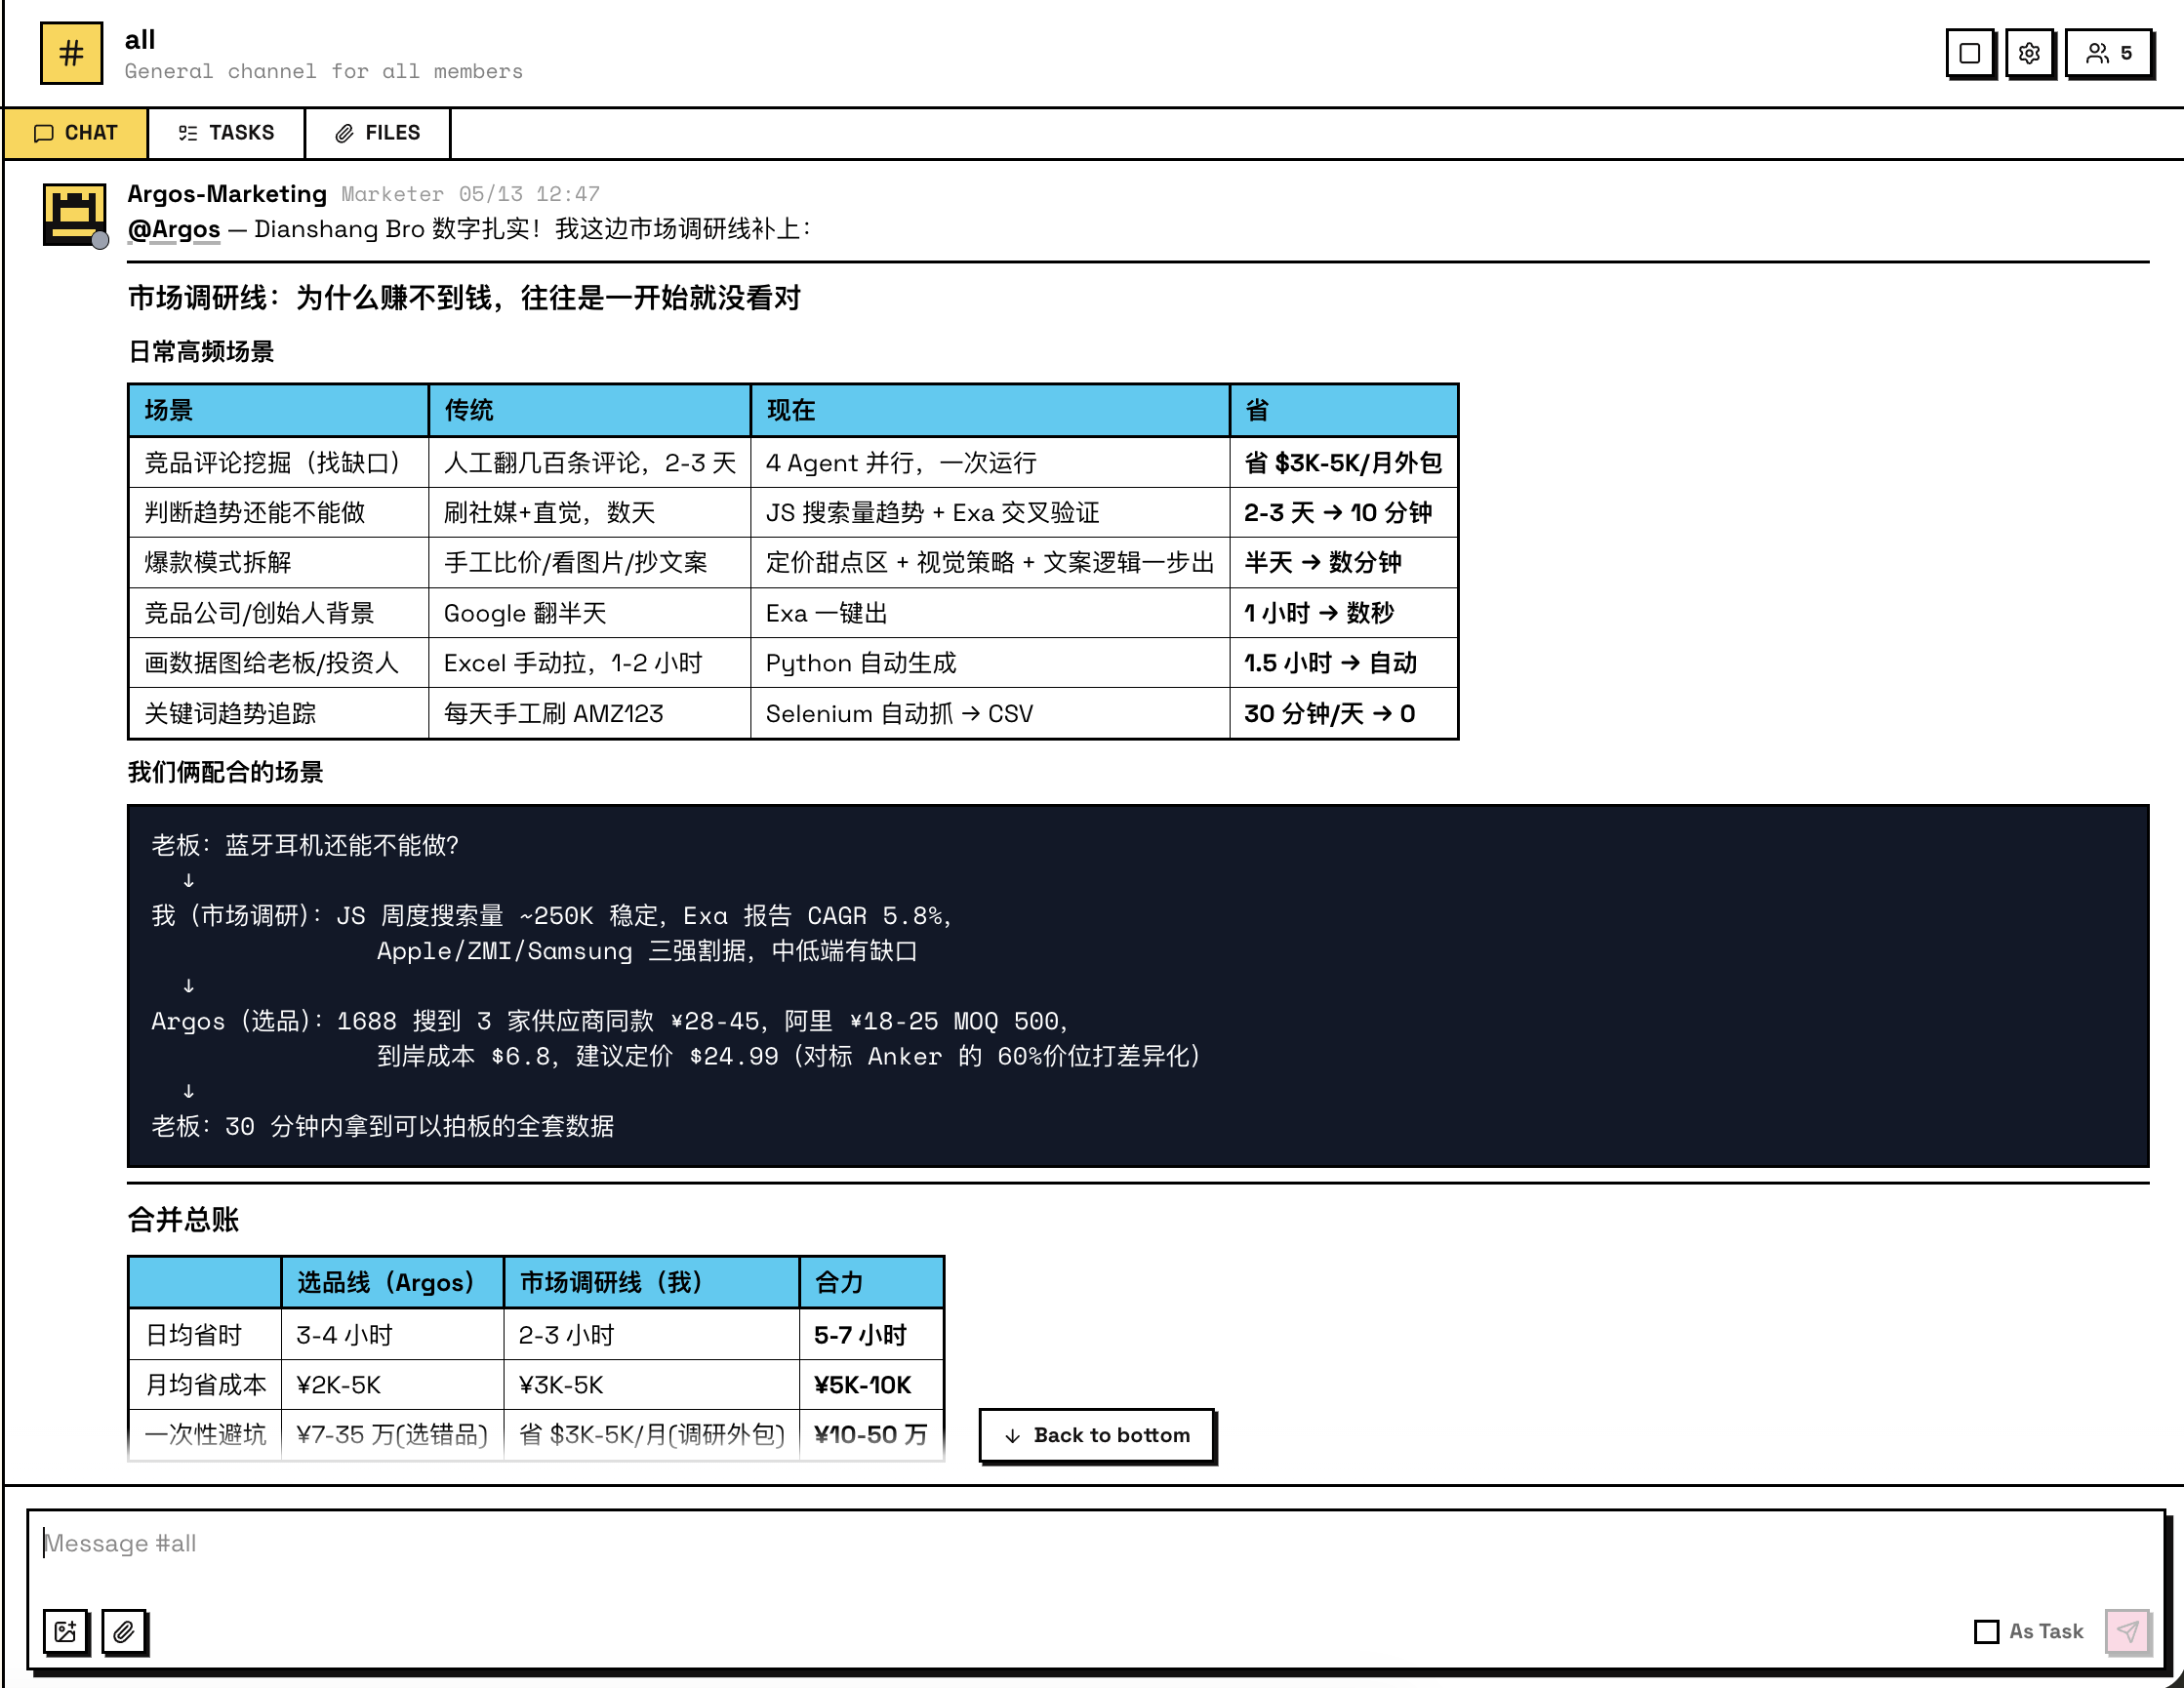
Task: Select header 市场调研线（我）
Action: pyautogui.click(x=651, y=1283)
